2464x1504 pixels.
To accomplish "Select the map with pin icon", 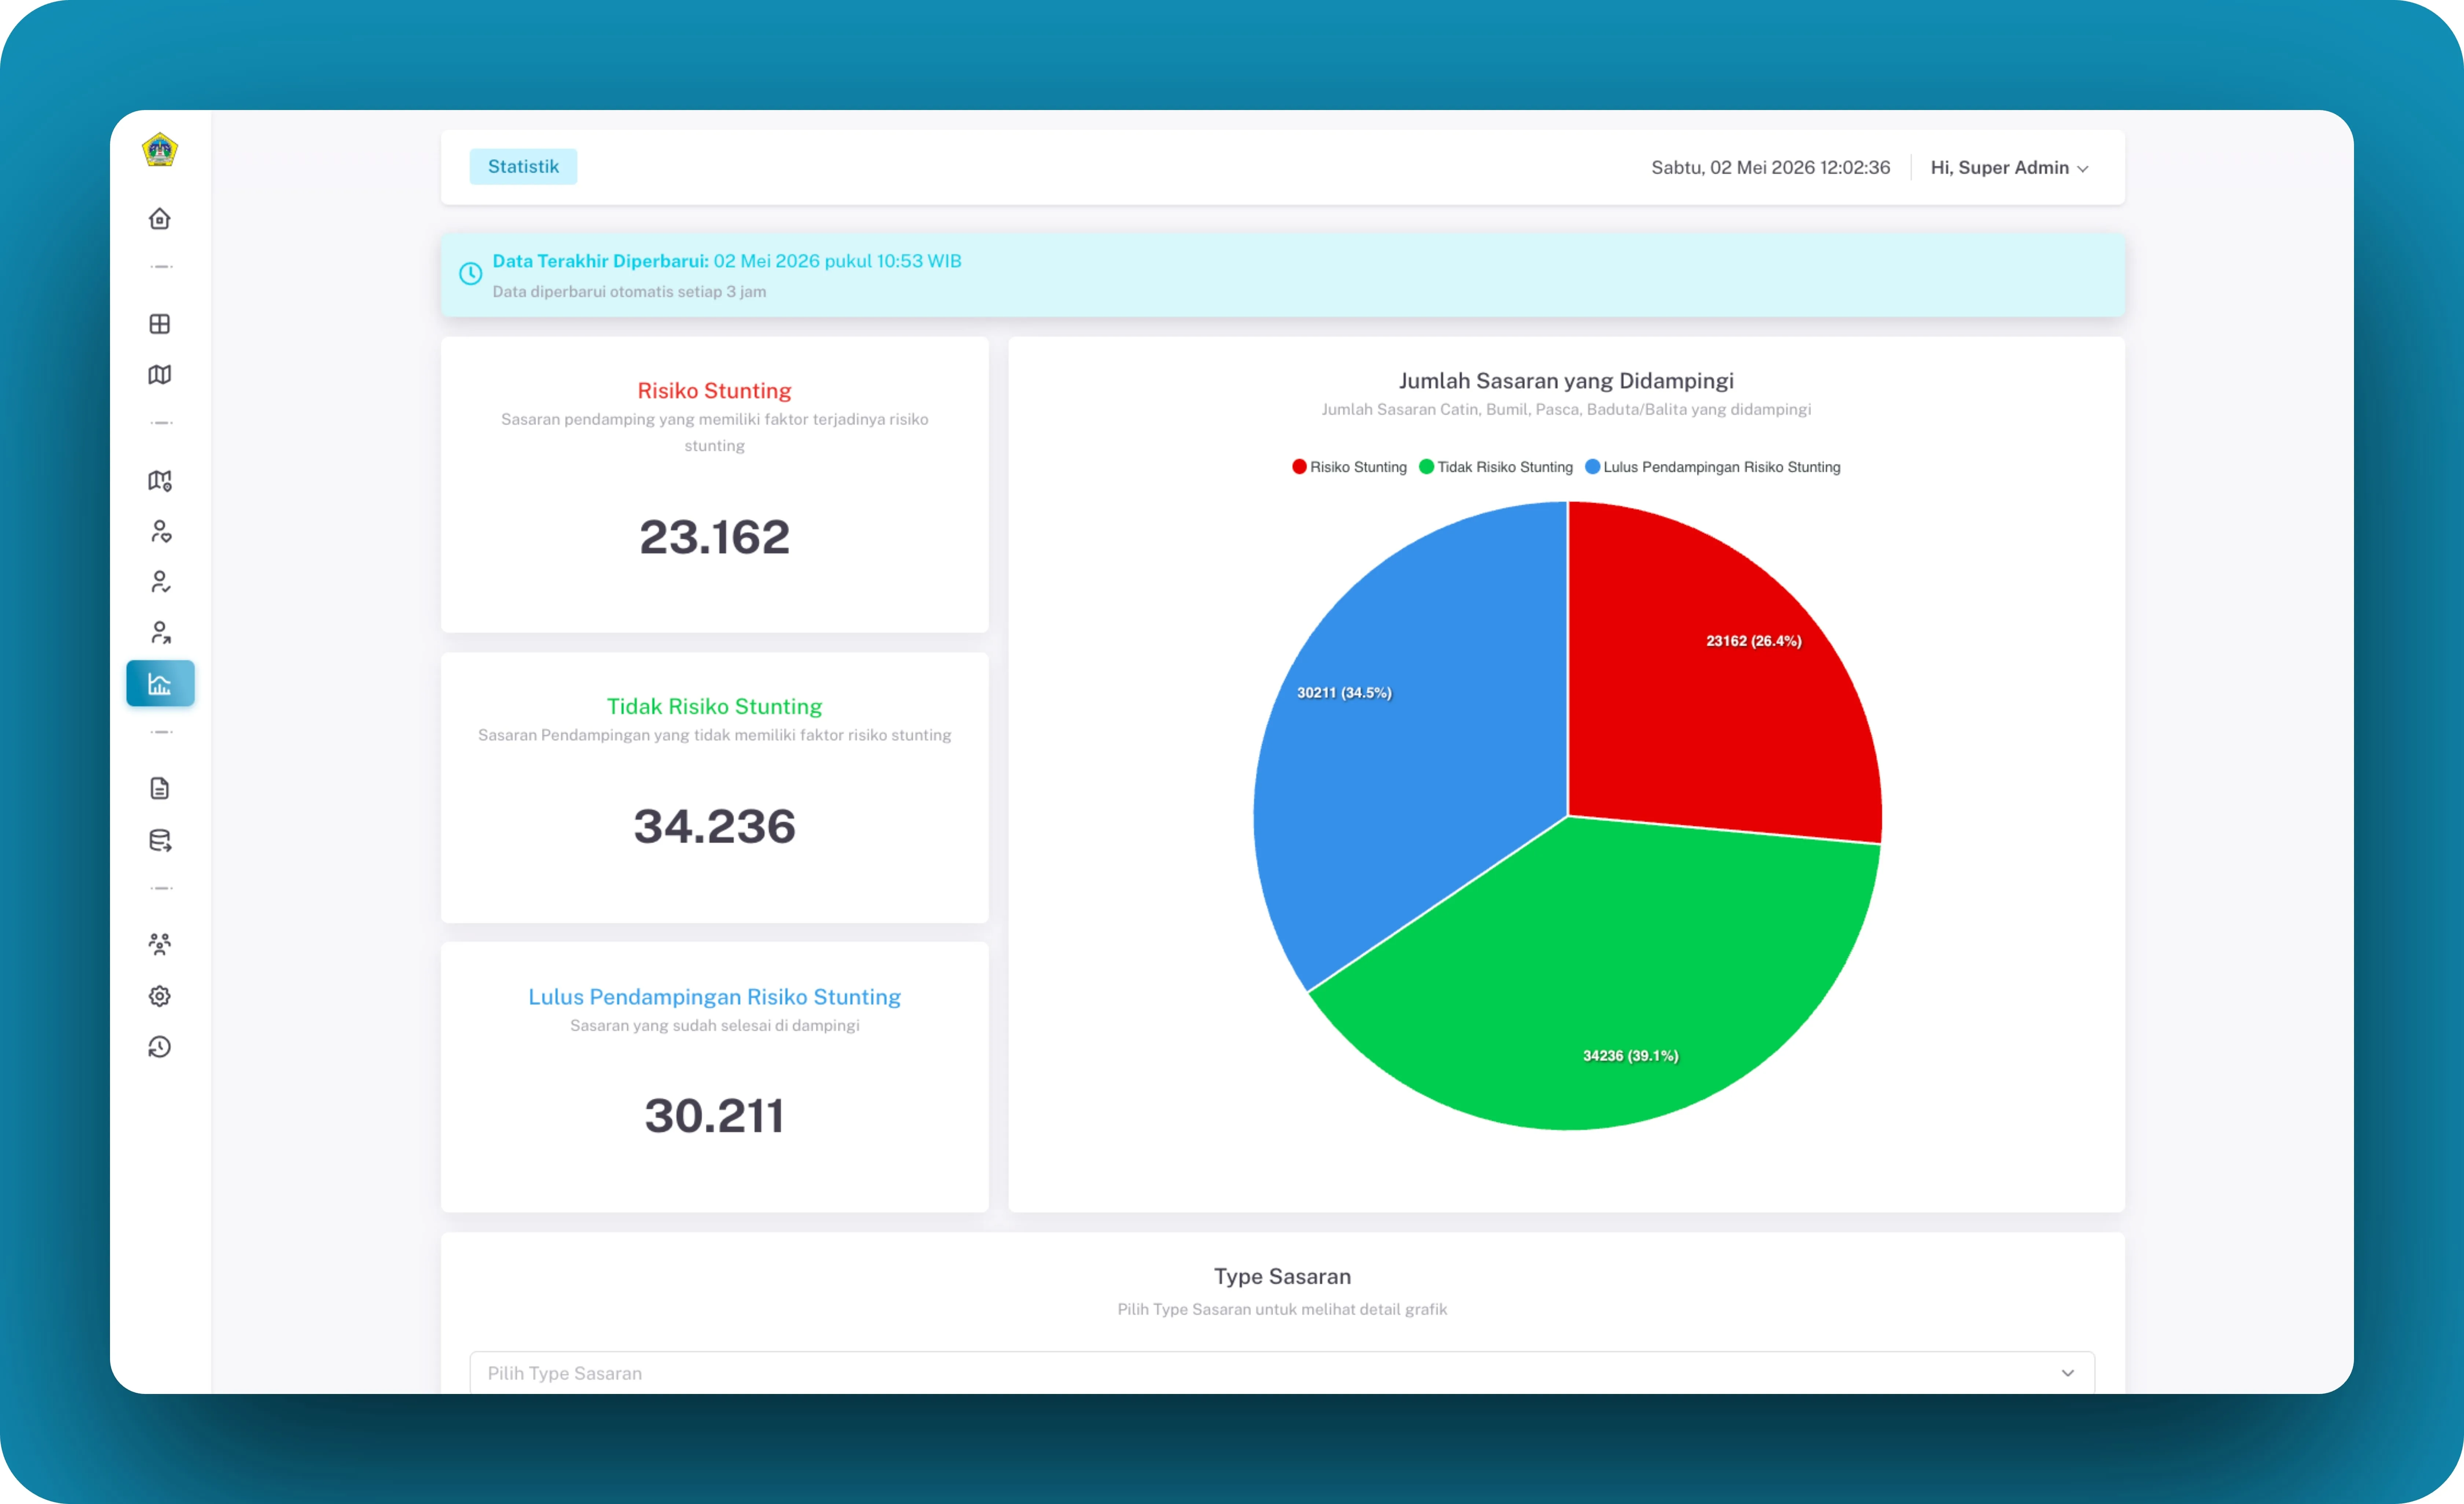I will click(x=160, y=481).
